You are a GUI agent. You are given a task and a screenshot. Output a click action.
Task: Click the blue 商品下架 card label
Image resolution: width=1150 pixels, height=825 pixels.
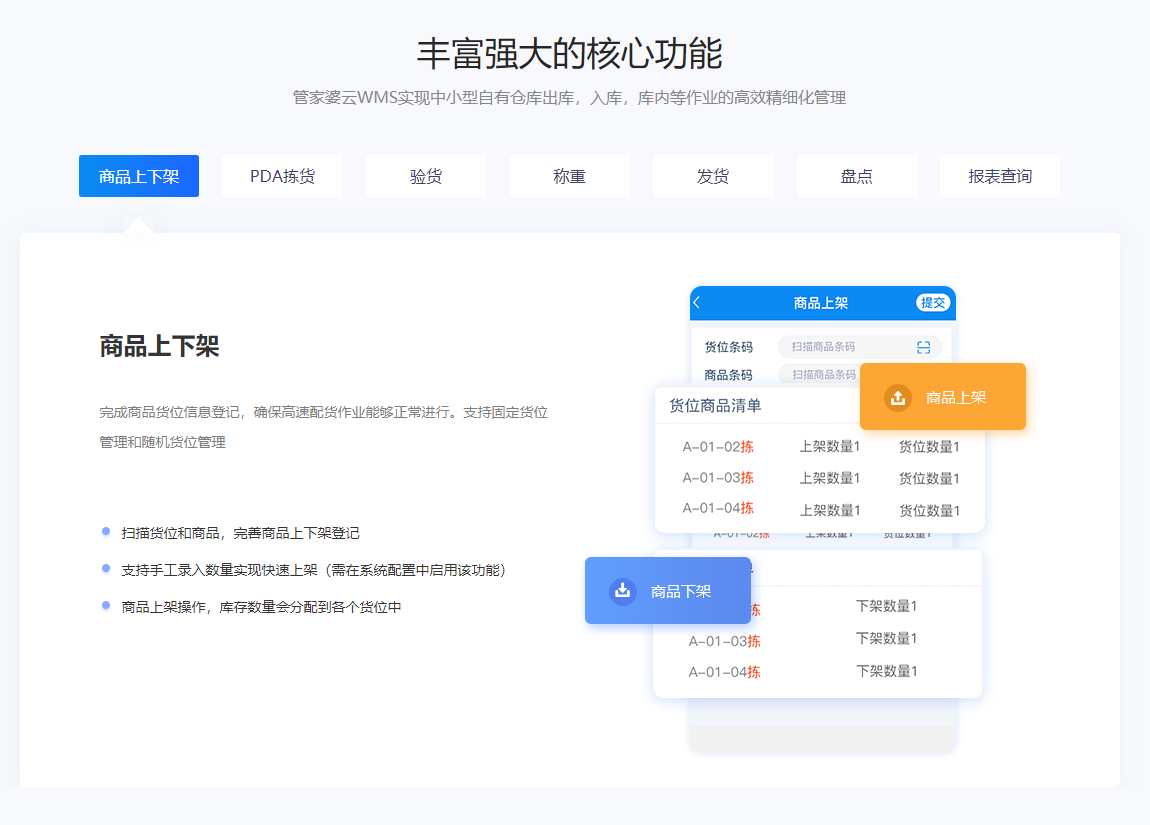click(681, 591)
